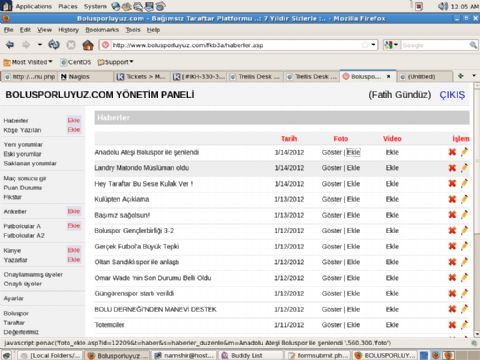This screenshot has height=360, width=480.
Task: Open Ayarlar in the sidebar
Action: 14,298
